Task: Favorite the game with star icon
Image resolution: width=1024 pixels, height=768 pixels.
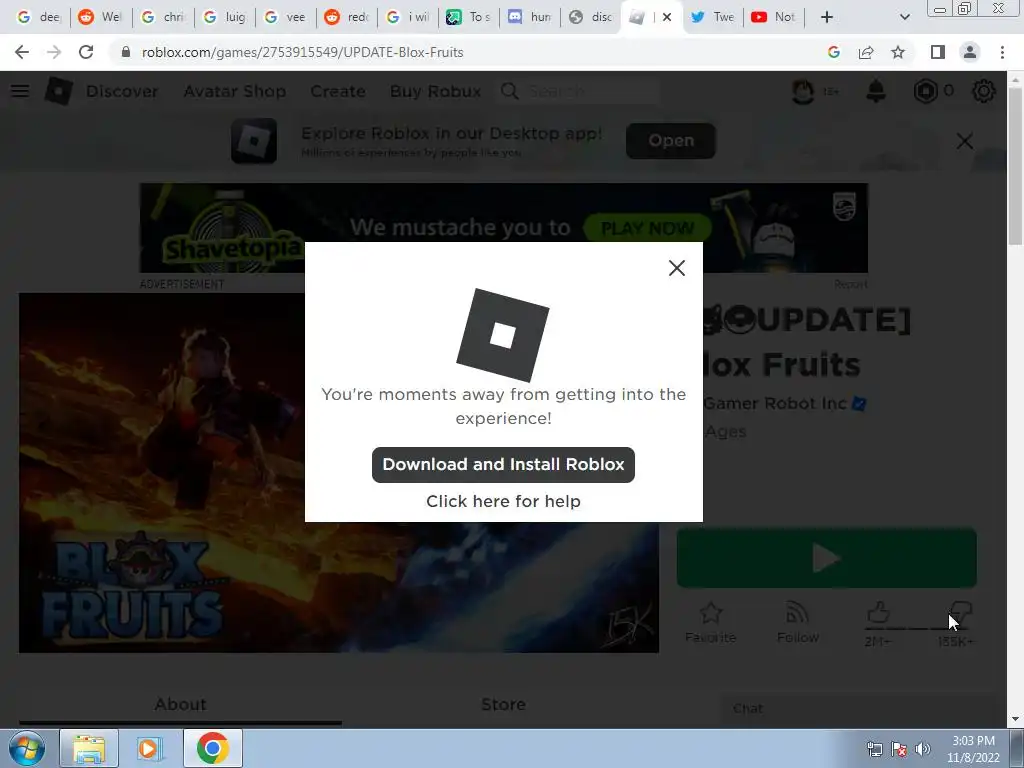Action: [711, 622]
